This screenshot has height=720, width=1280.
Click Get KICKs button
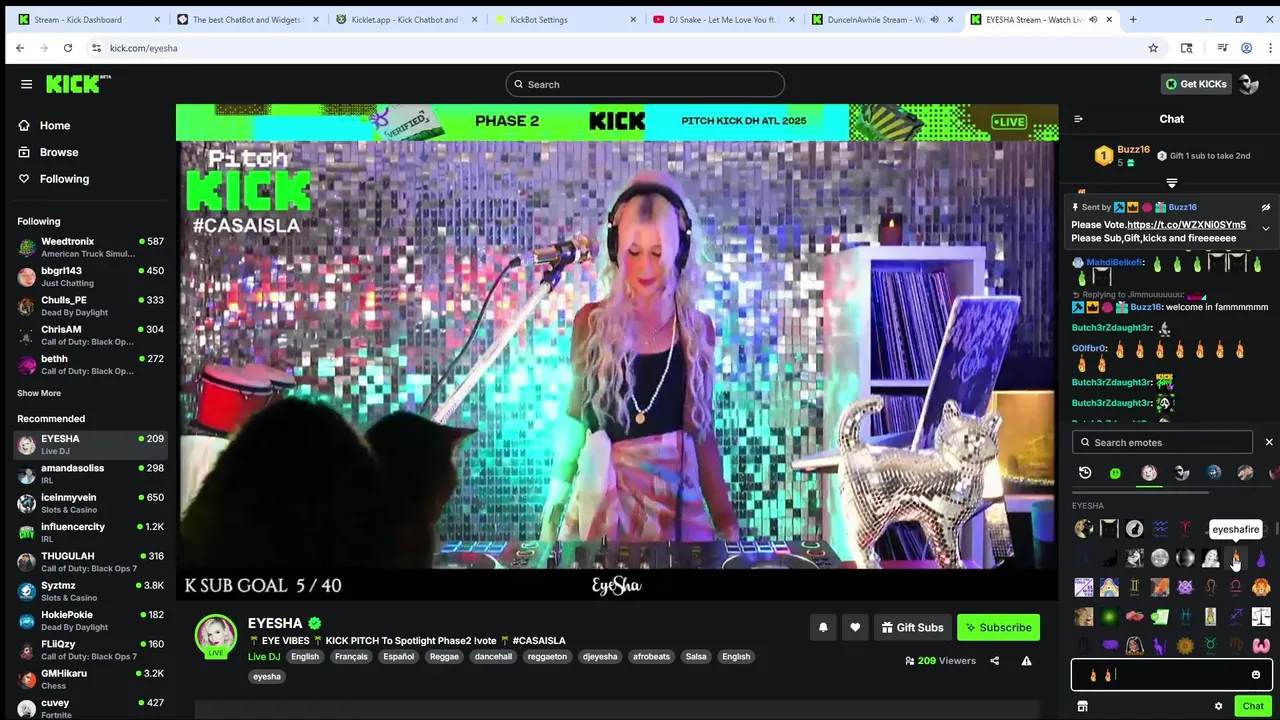(1195, 84)
